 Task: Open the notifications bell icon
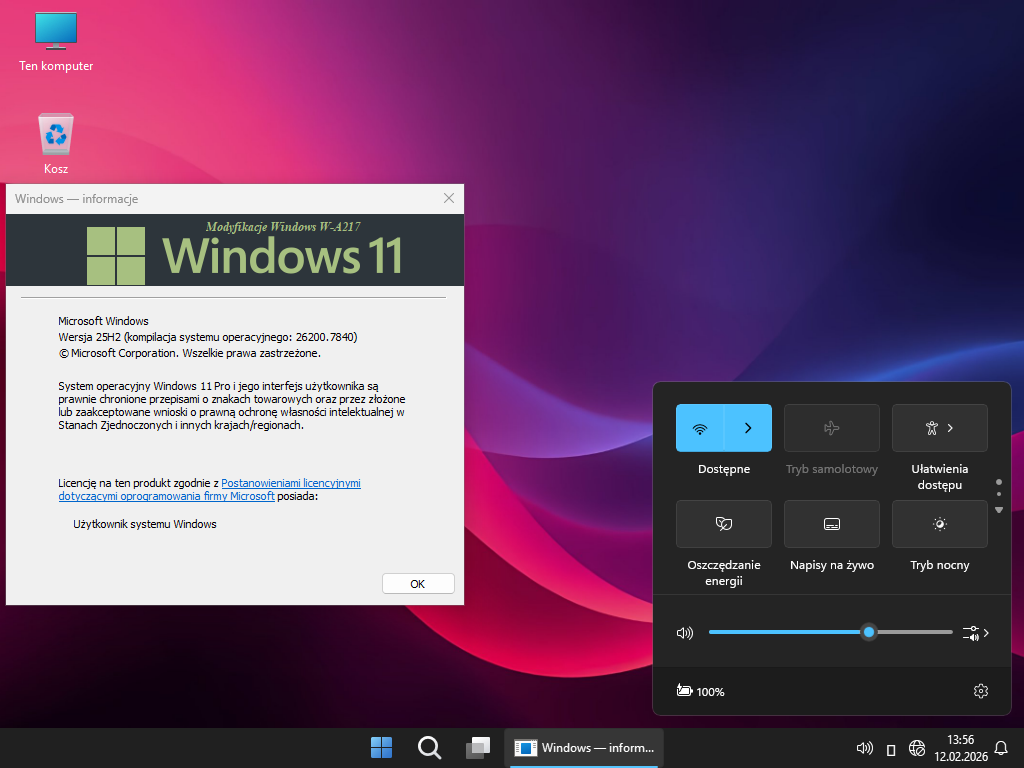pyautogui.click(x=1001, y=748)
